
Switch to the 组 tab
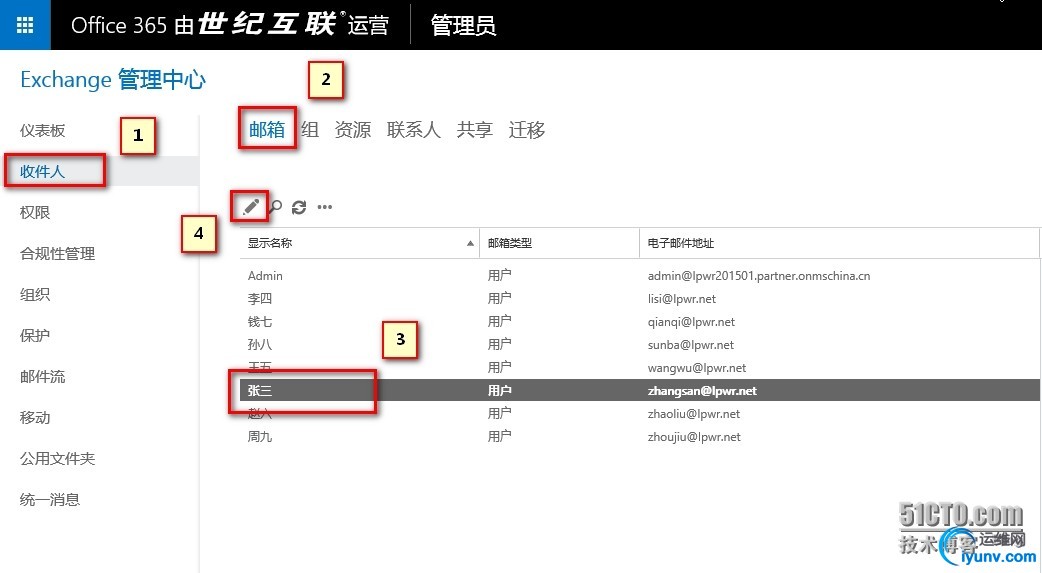point(310,129)
